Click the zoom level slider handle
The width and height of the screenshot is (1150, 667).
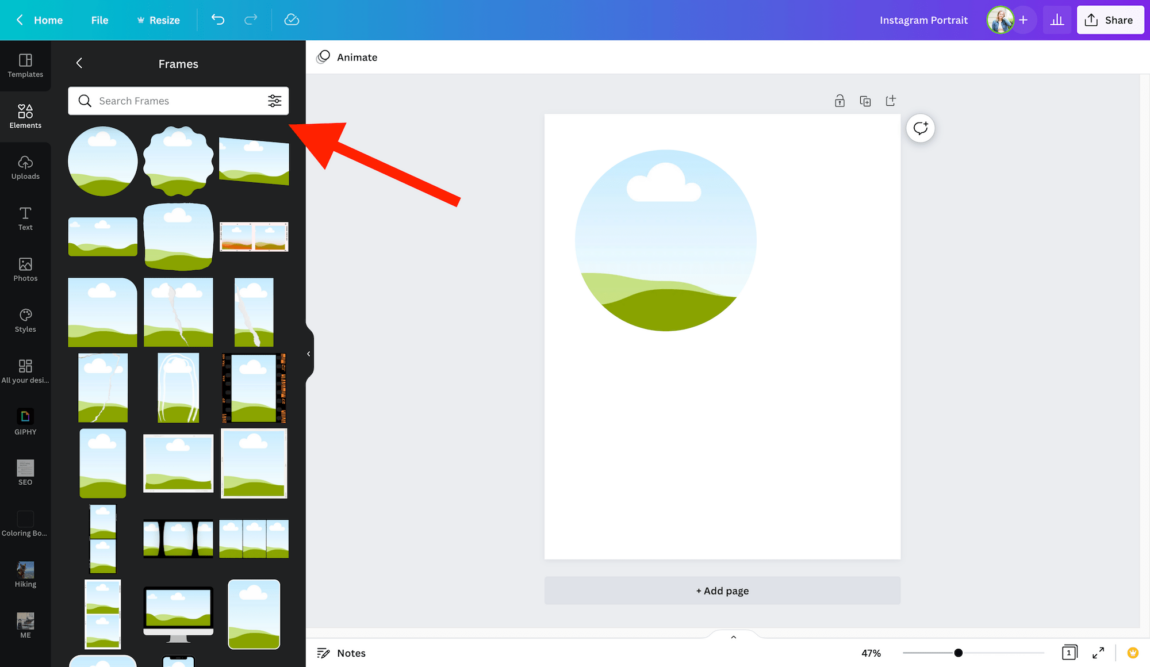point(958,653)
